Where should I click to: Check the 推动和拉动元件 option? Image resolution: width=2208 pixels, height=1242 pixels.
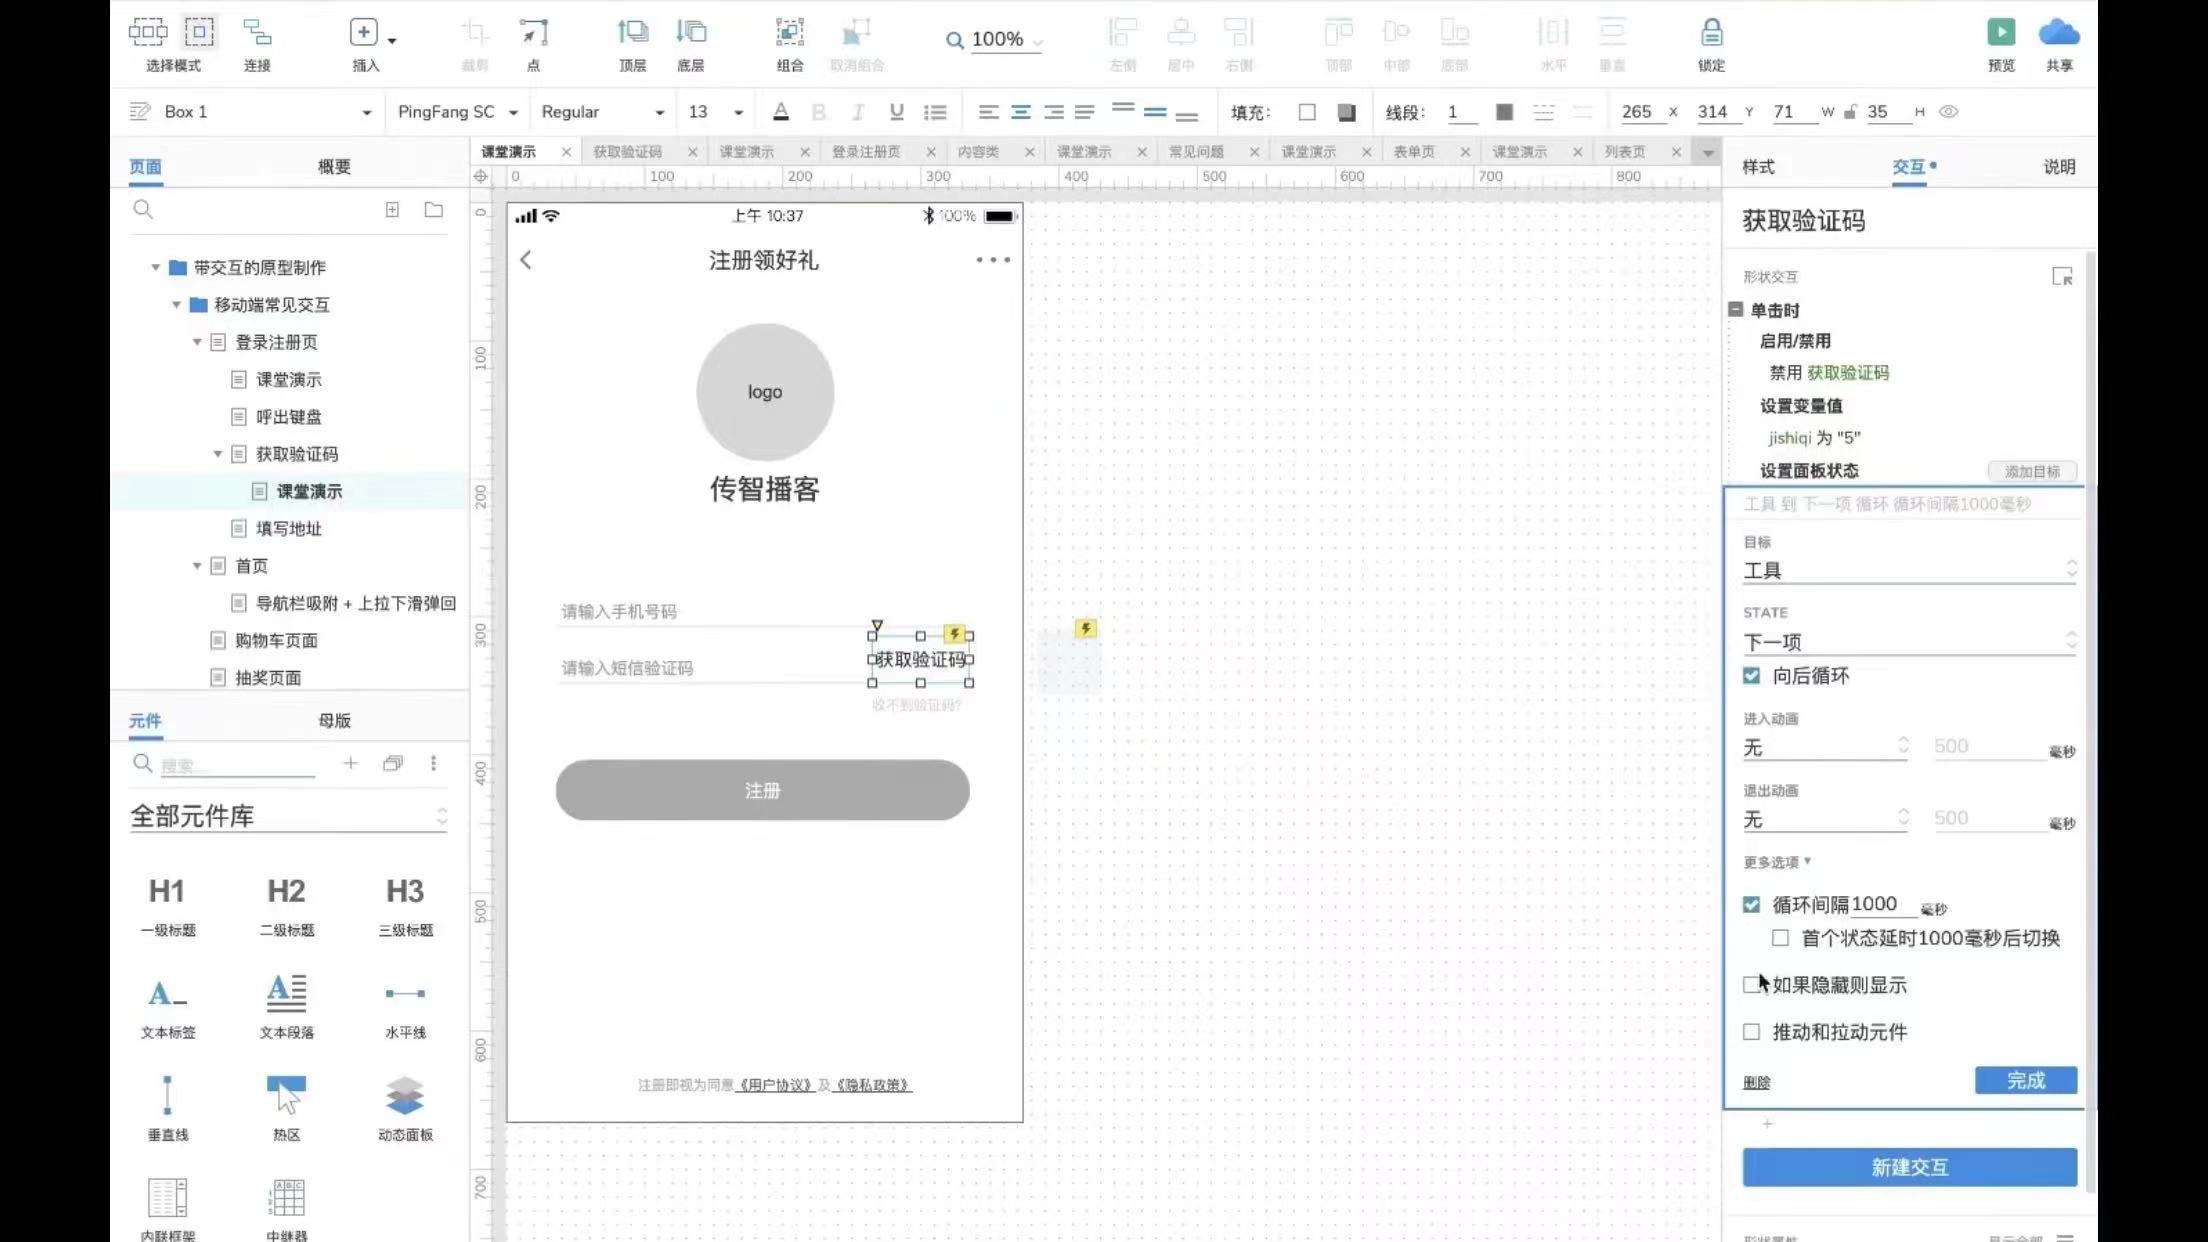(1751, 1032)
